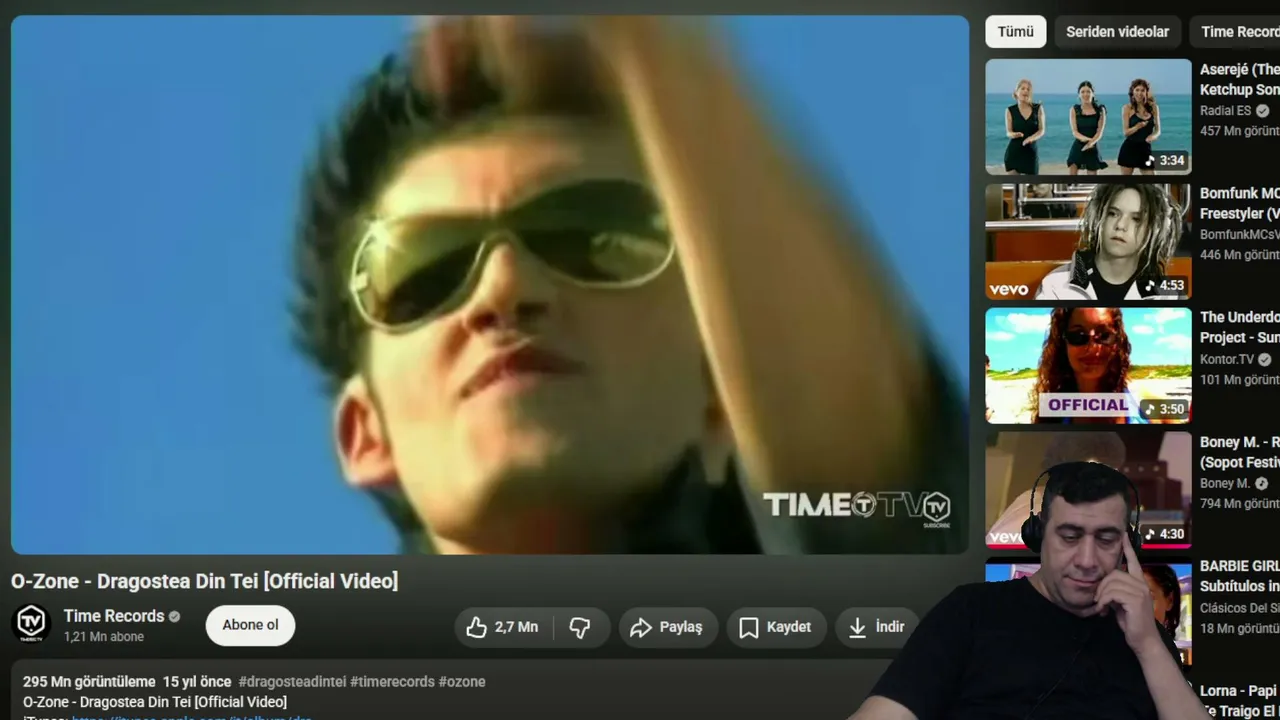Click the '18 Mn' view count under Barbie Girl
Viewport: 1280px width, 720px height.
click(1240, 628)
